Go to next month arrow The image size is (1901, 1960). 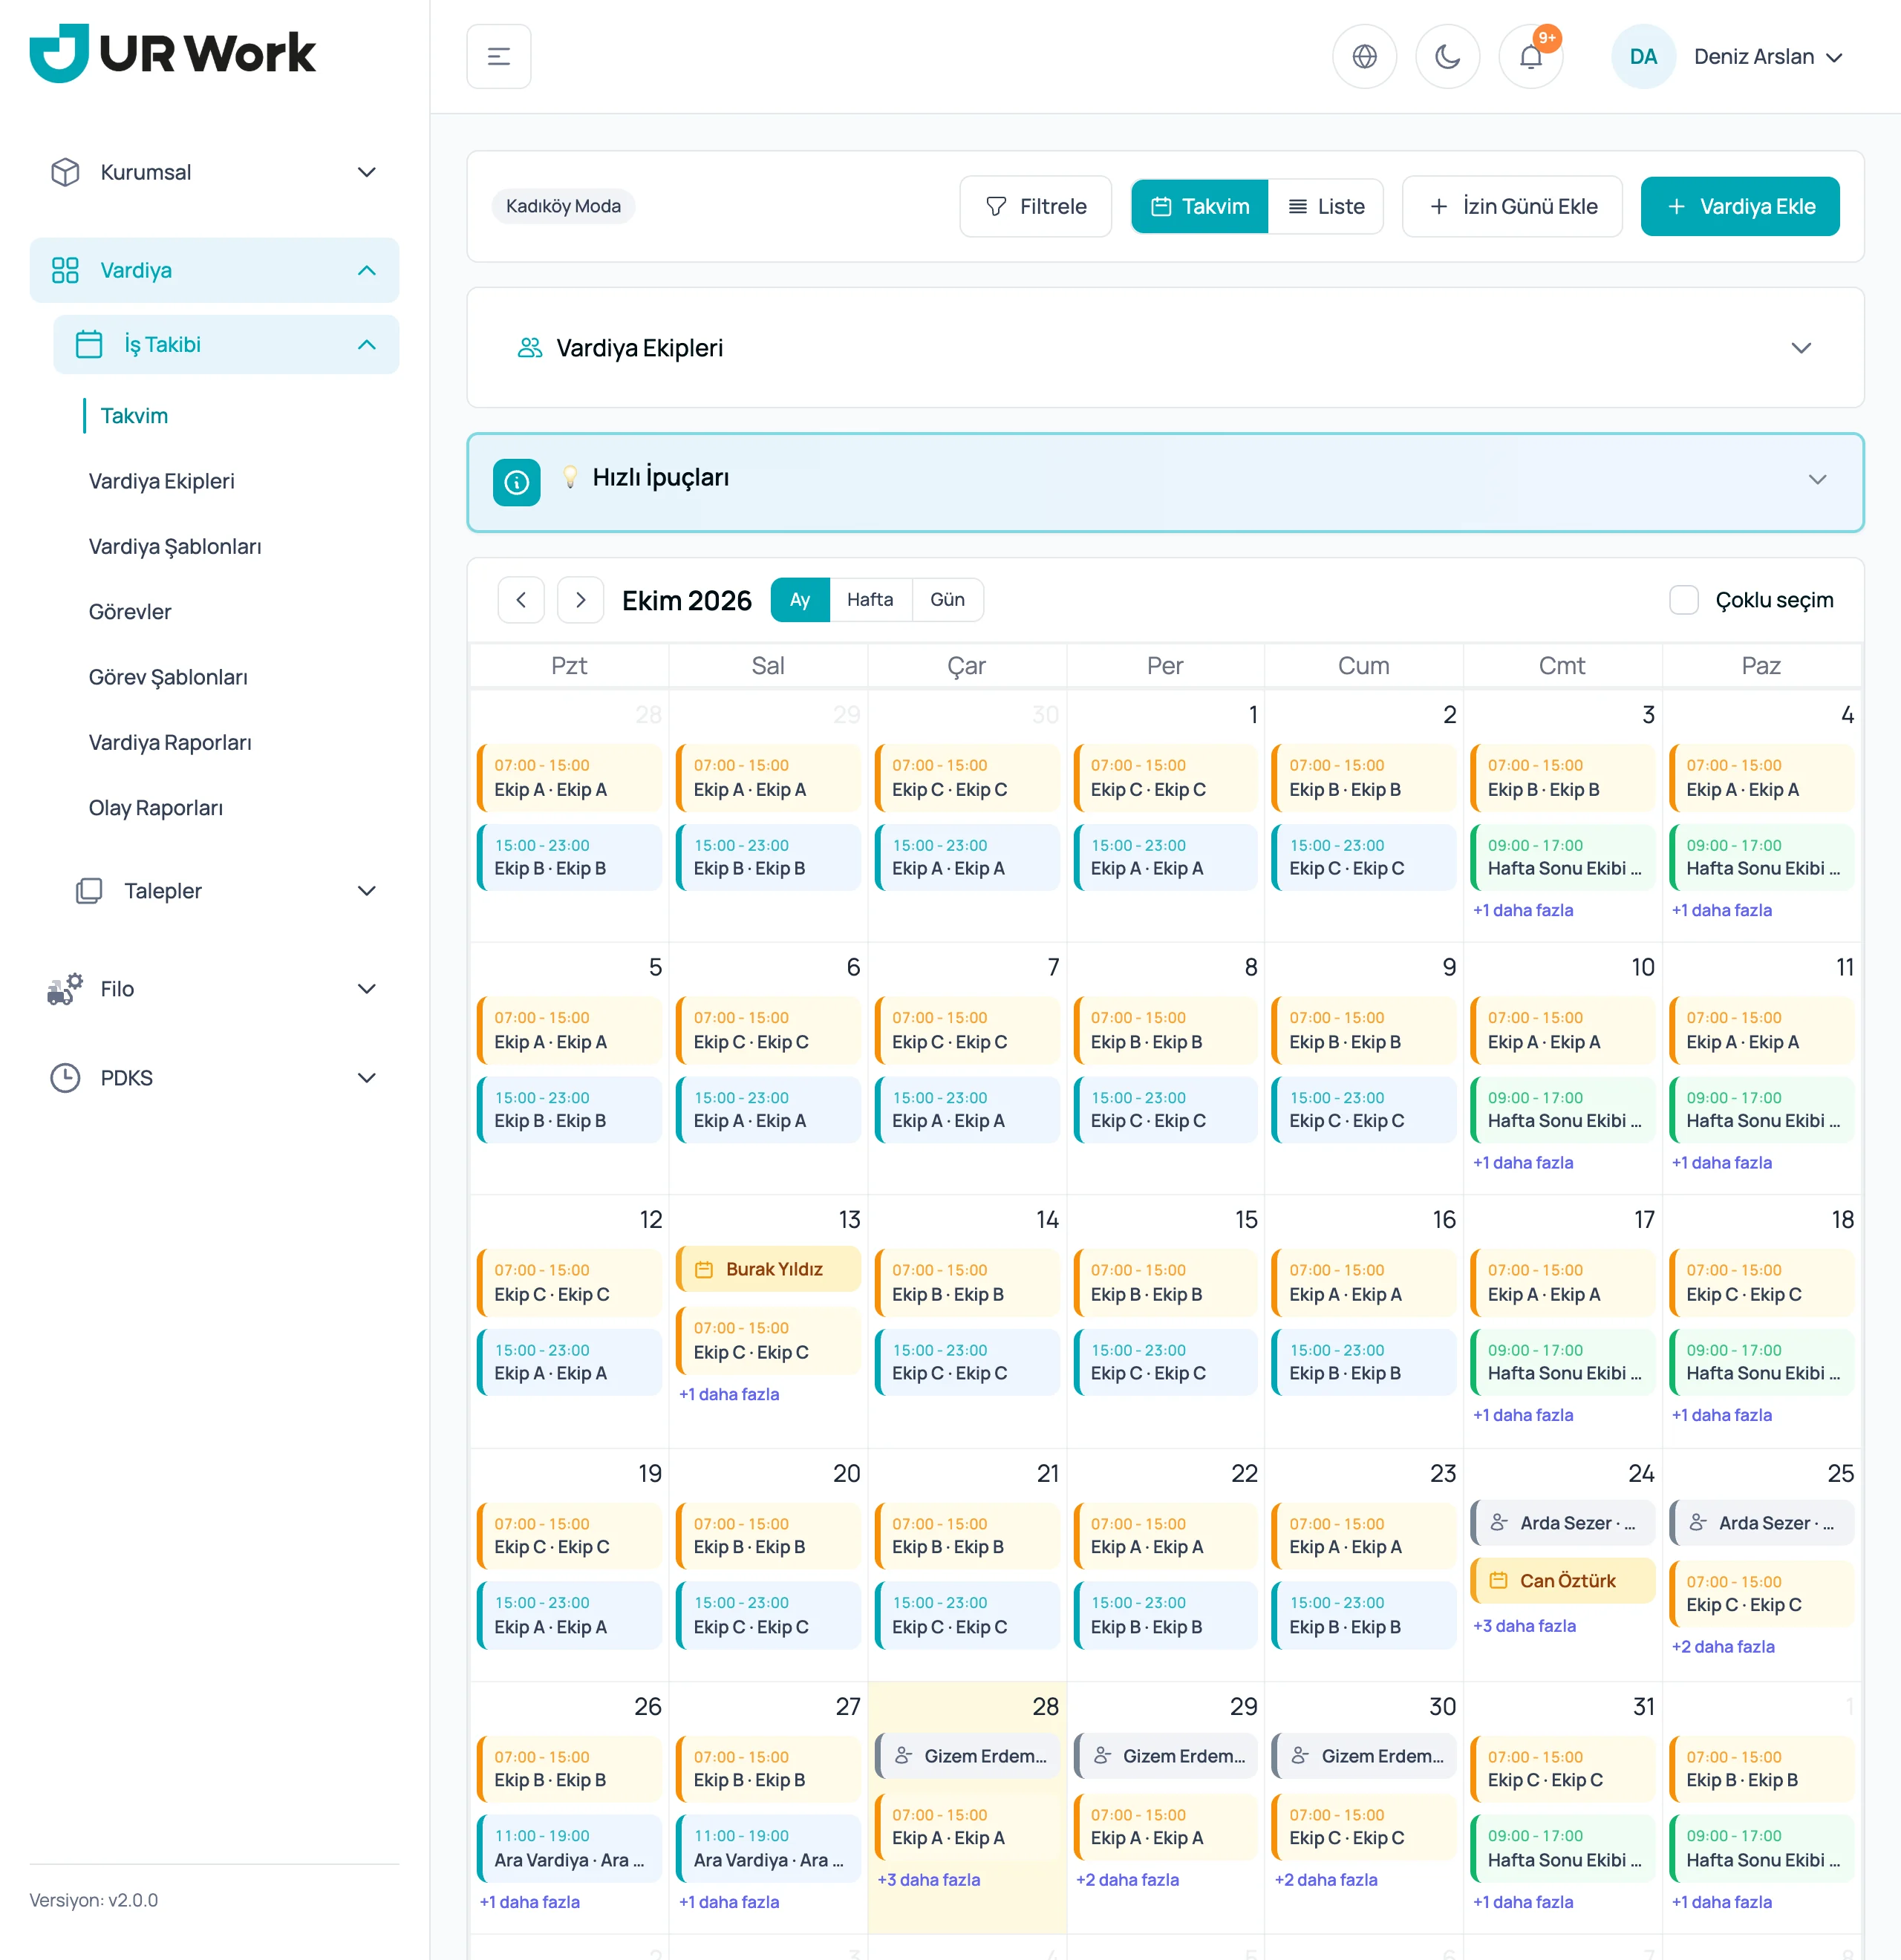(580, 600)
